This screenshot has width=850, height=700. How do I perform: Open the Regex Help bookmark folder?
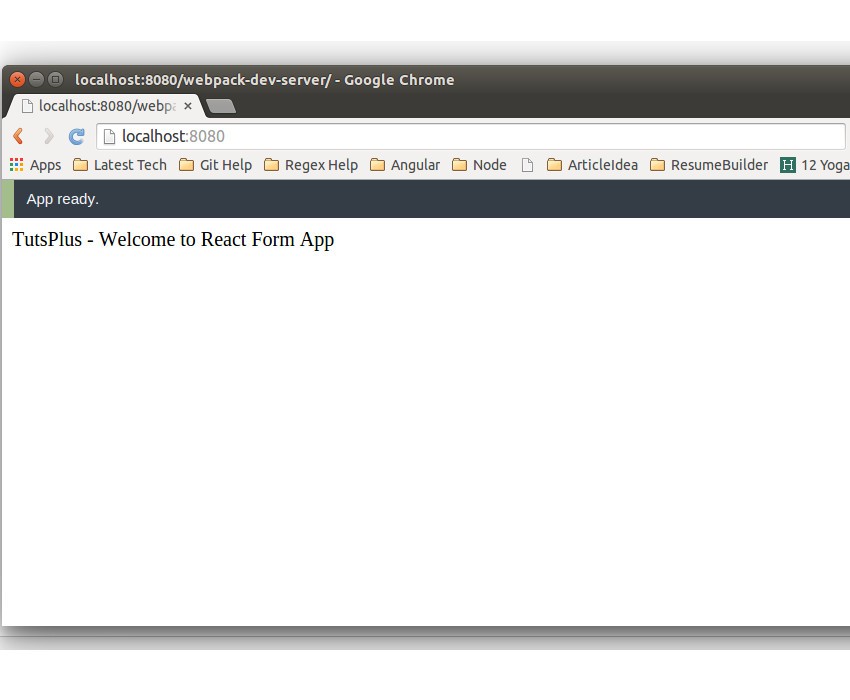coord(311,165)
